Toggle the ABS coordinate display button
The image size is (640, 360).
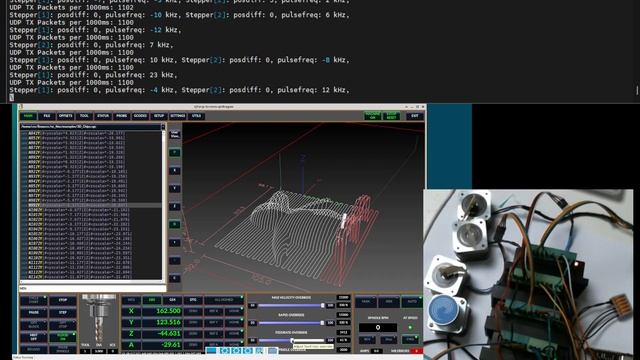(x=151, y=300)
